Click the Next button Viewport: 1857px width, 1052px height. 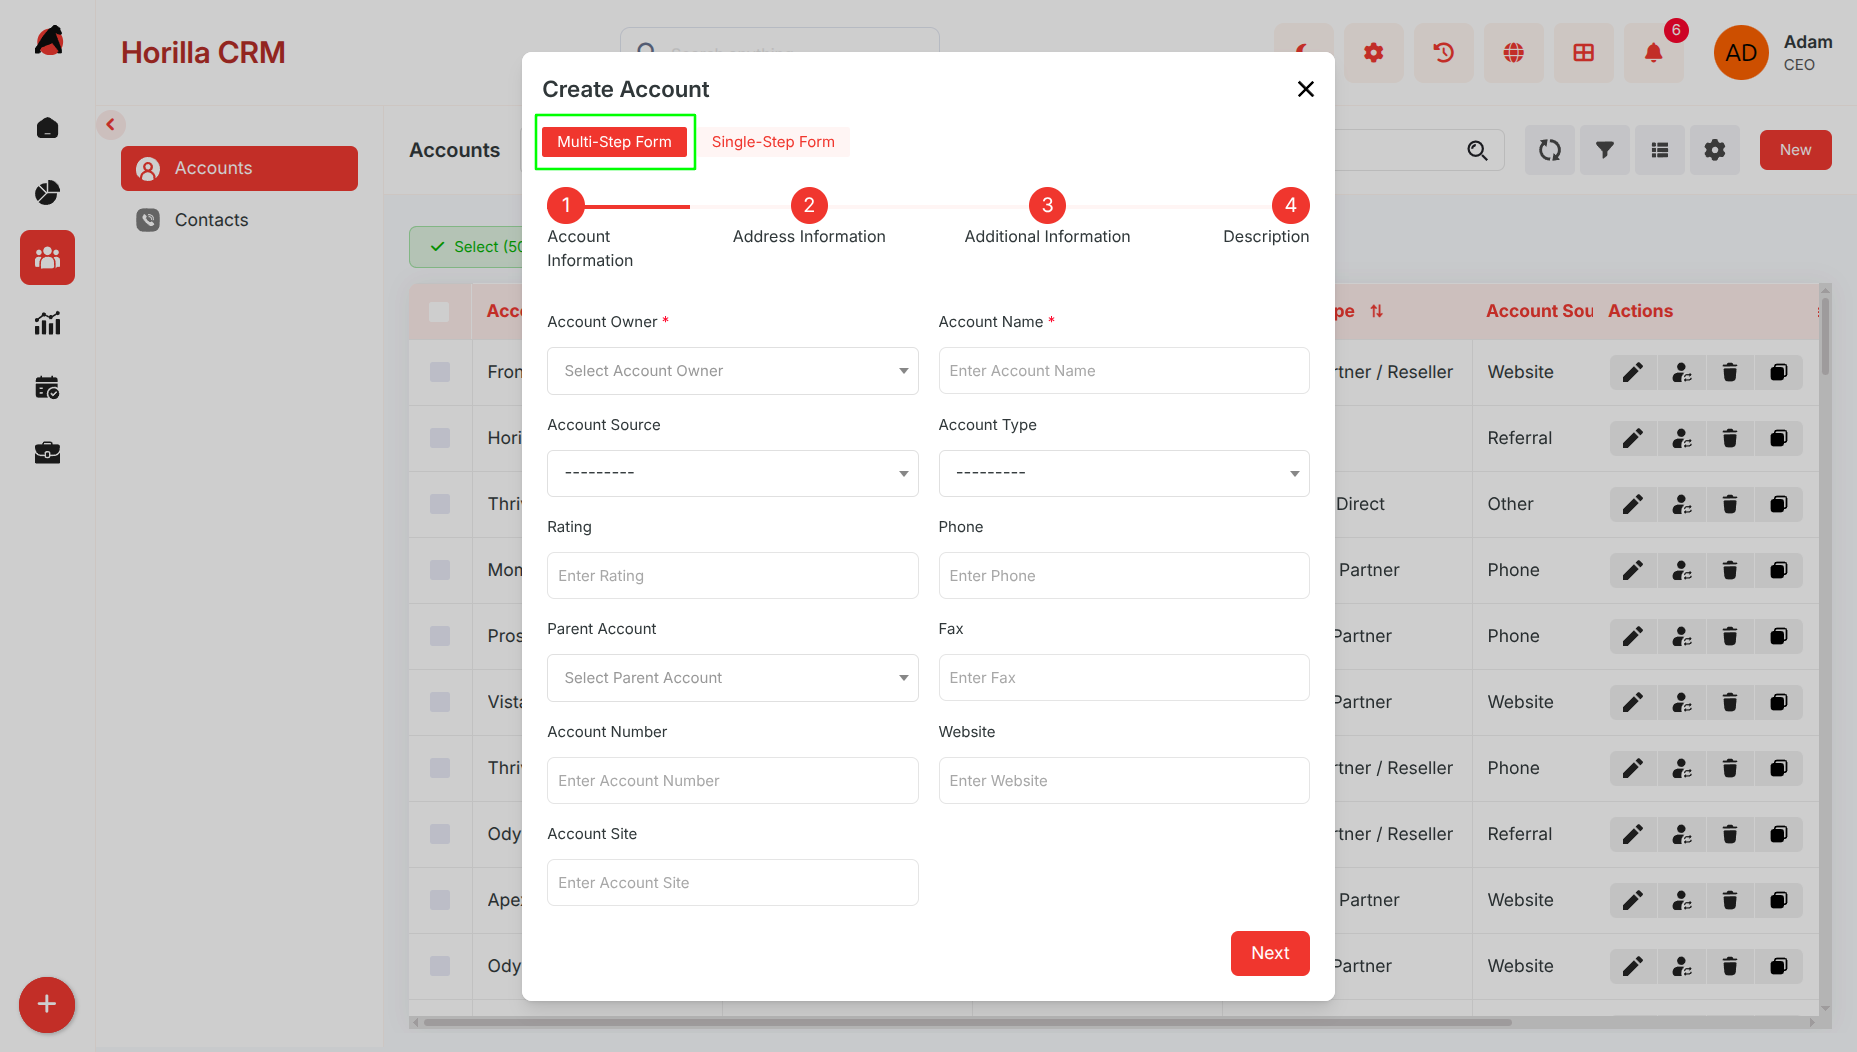(1270, 953)
